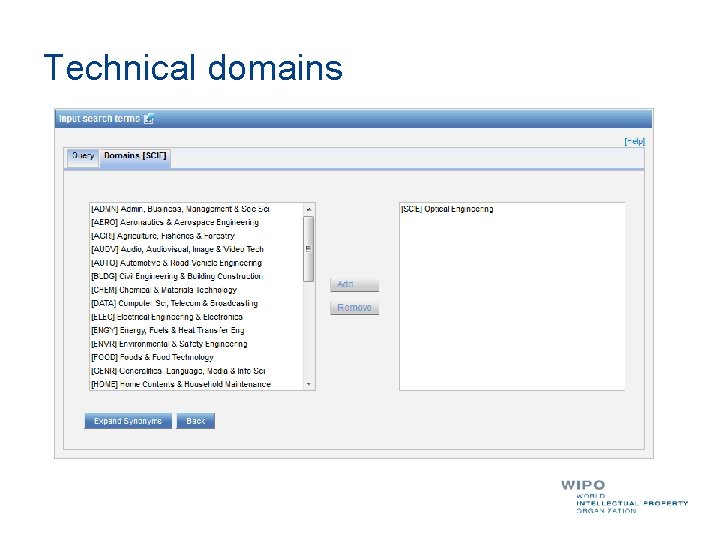This screenshot has height=540, width=720.
Task: Switch to the Query tab
Action: click(x=83, y=156)
